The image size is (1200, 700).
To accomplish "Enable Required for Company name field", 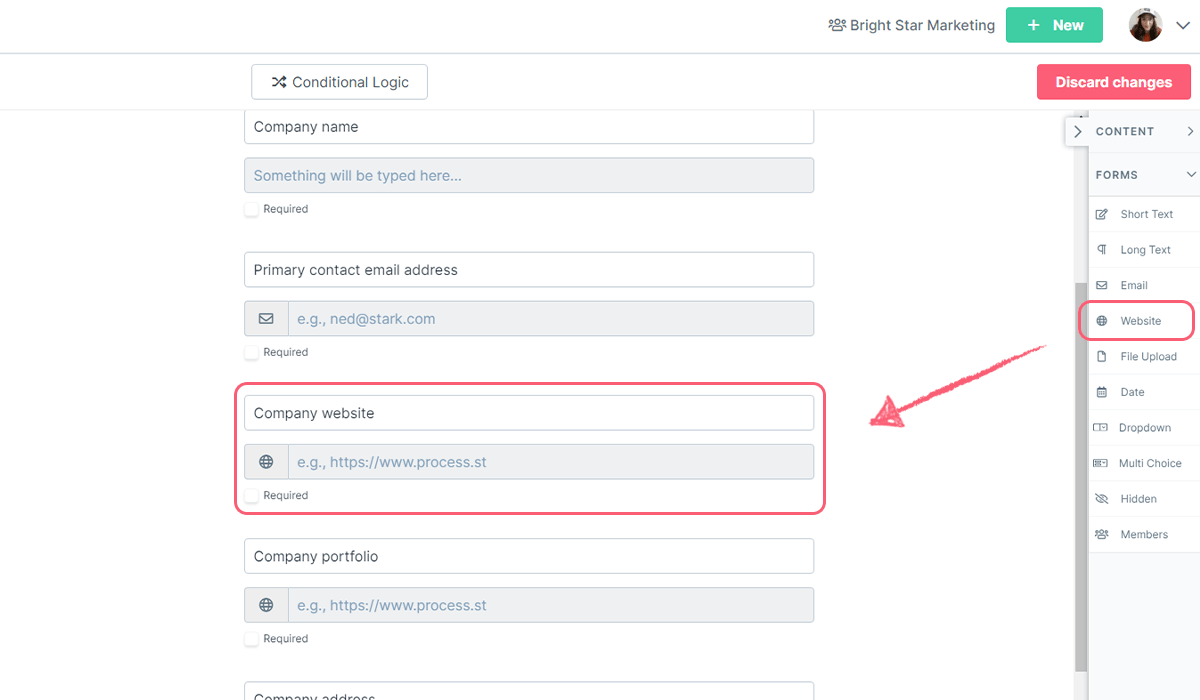I will (x=252, y=209).
